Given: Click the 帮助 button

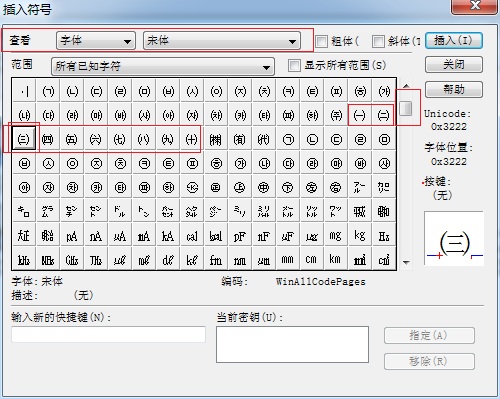Looking at the screenshot, I should [x=454, y=89].
